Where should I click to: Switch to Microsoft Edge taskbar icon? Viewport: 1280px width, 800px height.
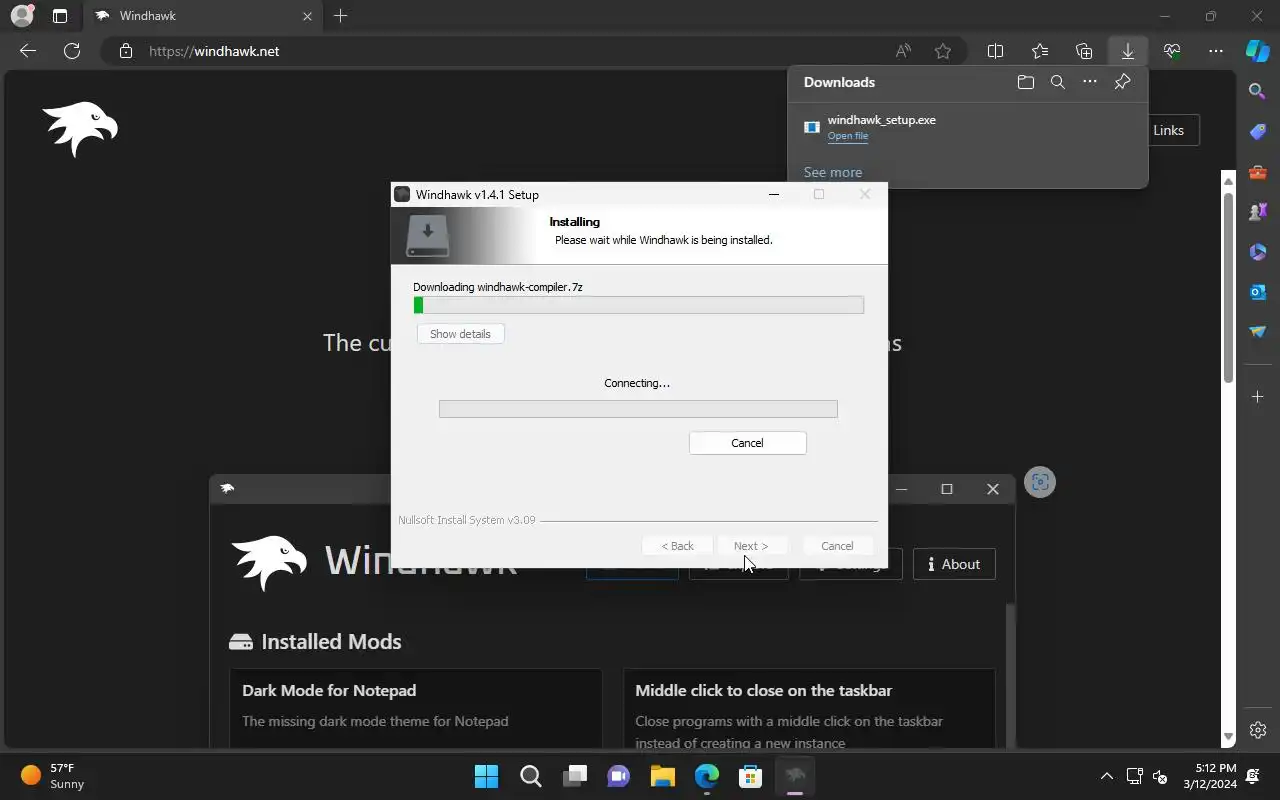[707, 776]
